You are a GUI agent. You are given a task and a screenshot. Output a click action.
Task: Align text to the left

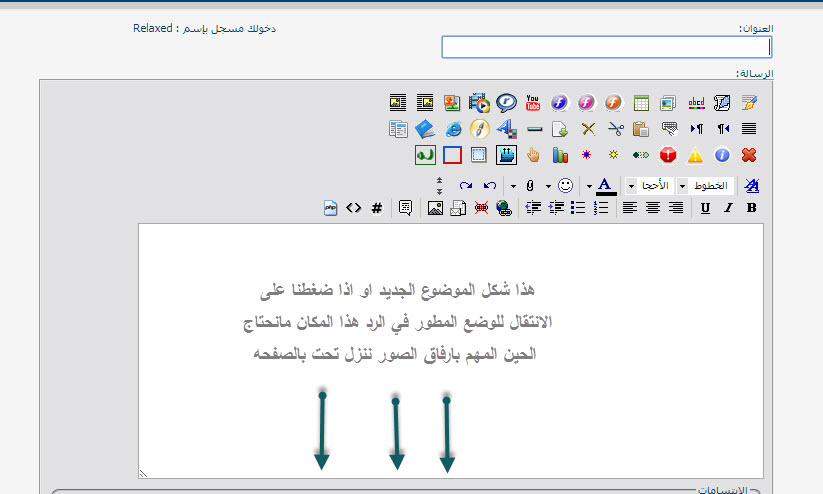click(x=630, y=208)
